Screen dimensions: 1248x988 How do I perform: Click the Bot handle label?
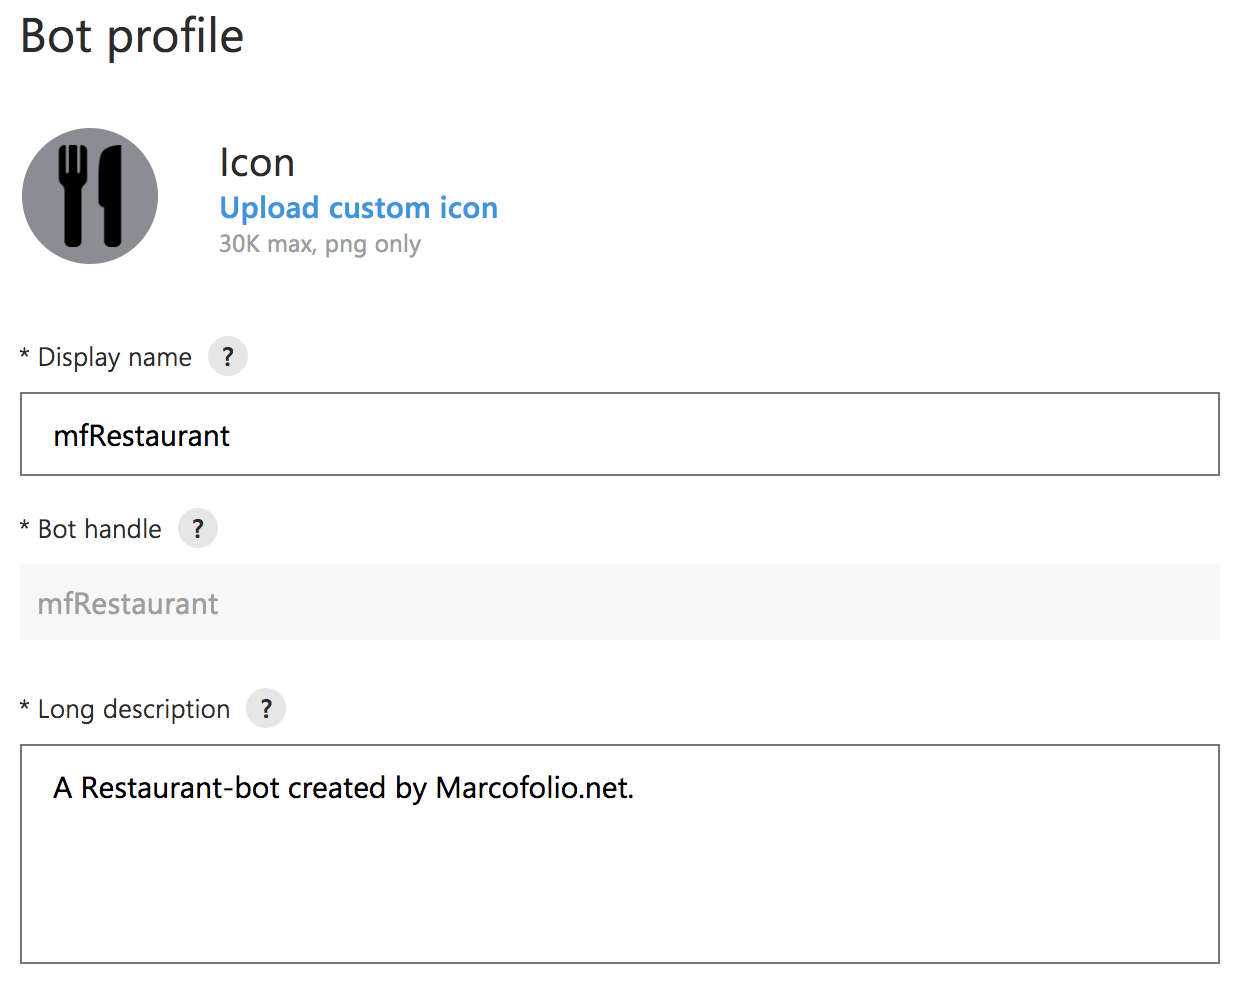pyautogui.click(x=99, y=529)
